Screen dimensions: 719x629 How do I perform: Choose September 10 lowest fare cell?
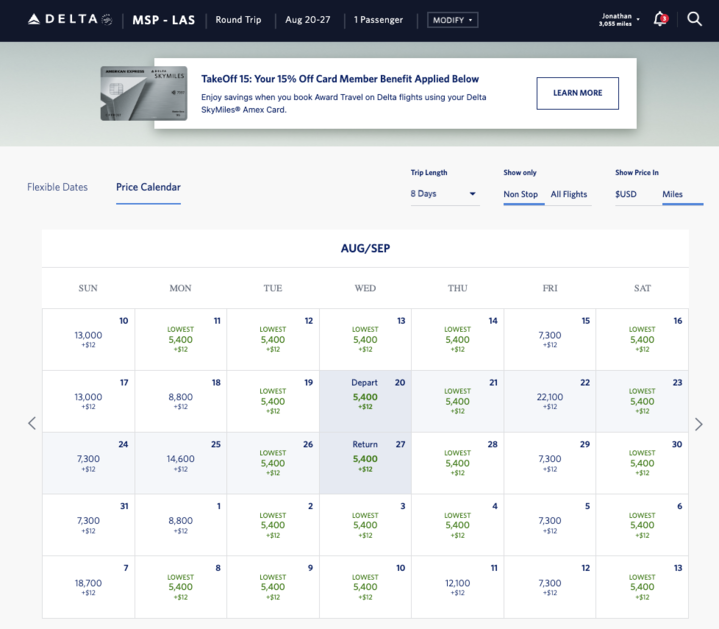coord(365,587)
